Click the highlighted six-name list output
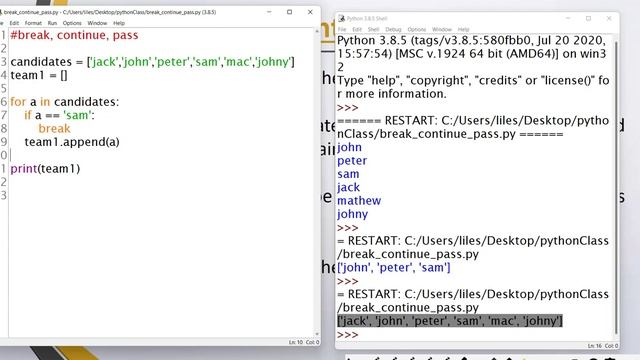 tap(450, 321)
